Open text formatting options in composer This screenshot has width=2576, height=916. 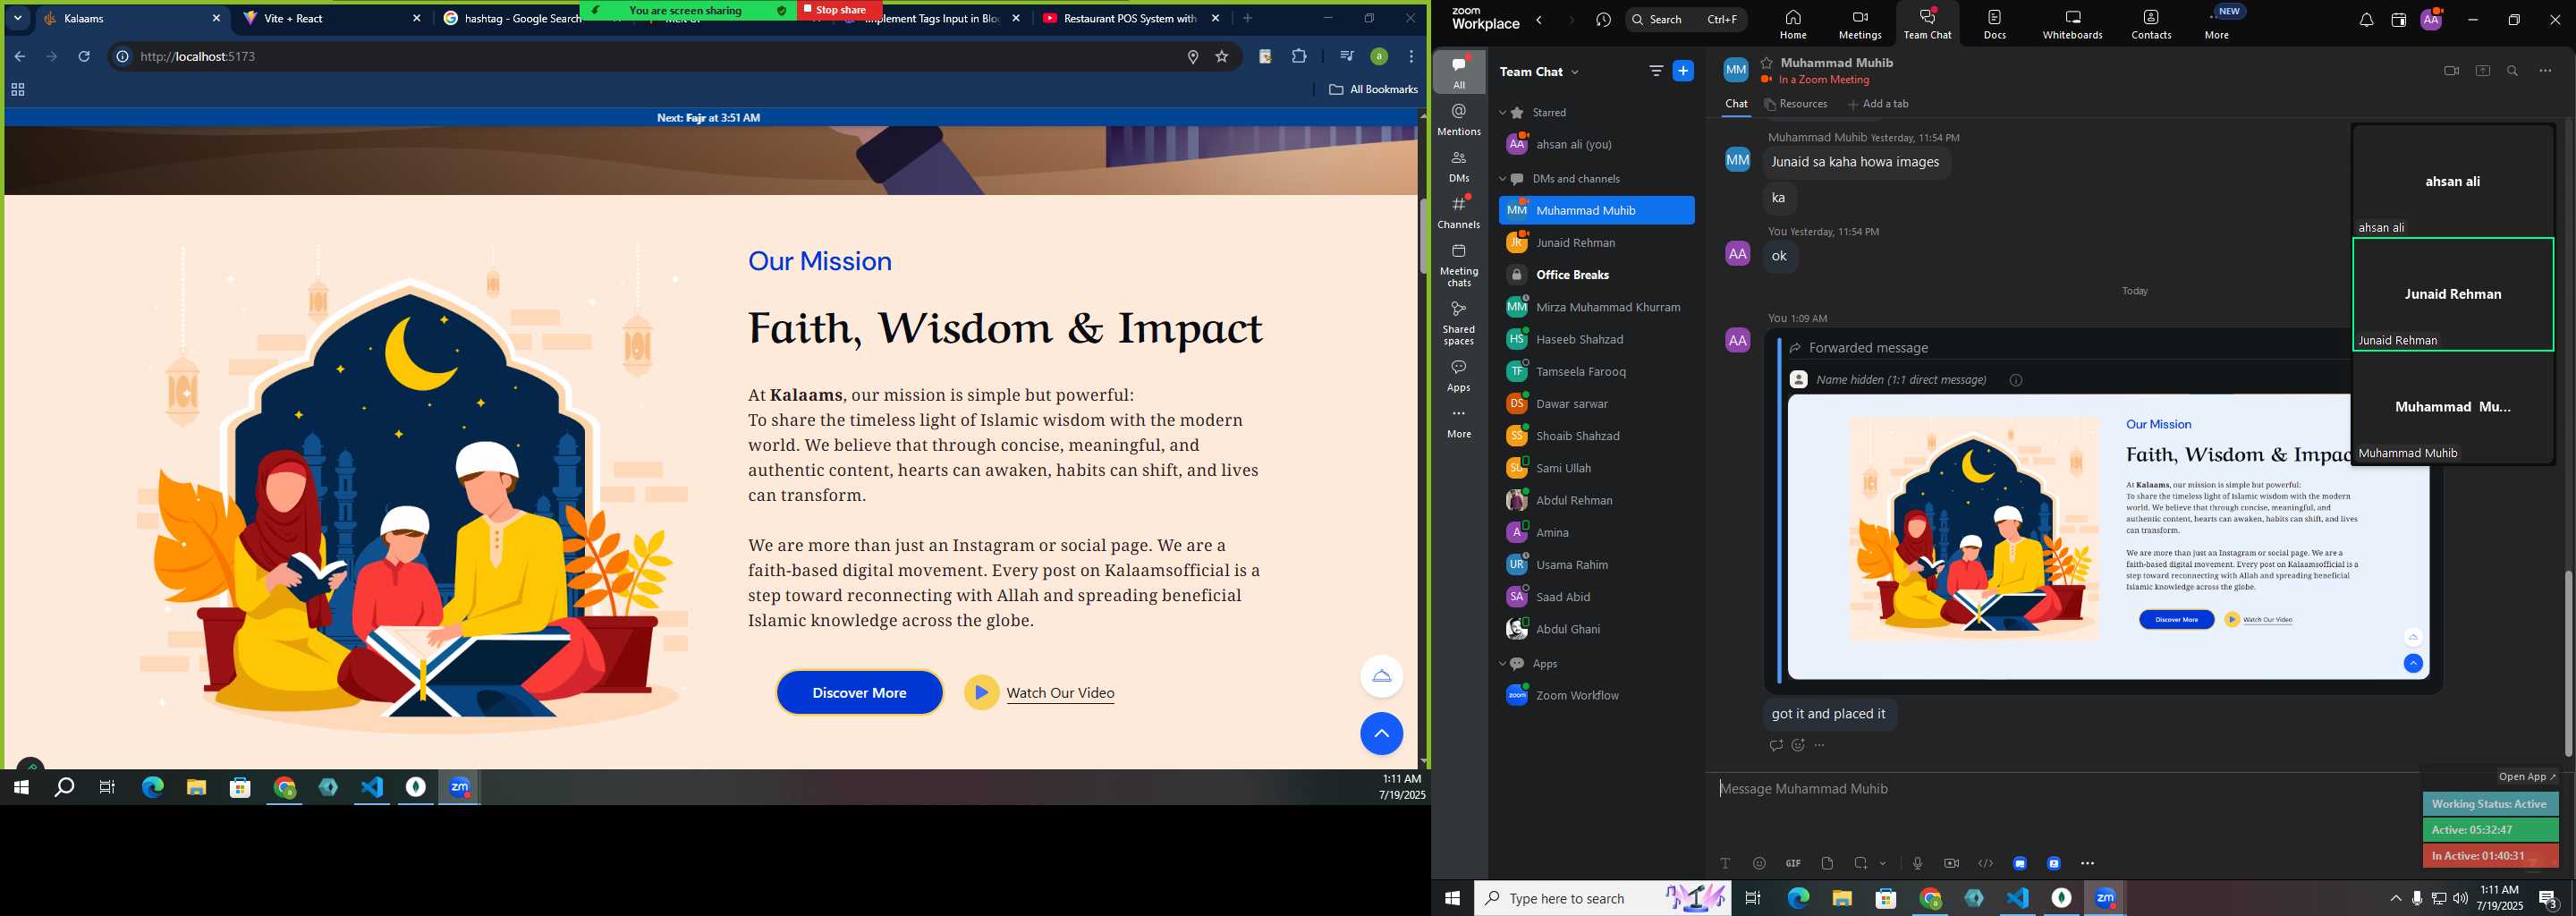(1725, 863)
